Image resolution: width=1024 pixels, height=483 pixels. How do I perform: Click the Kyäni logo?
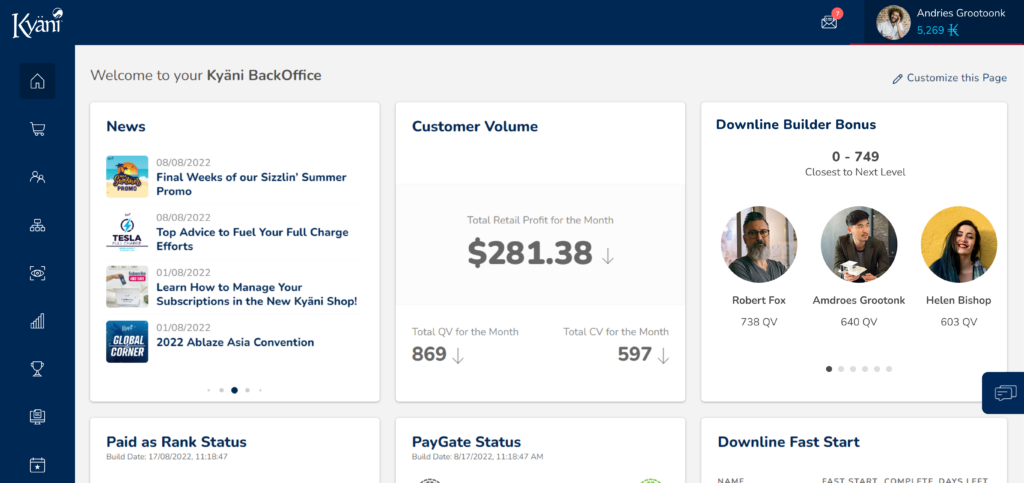tap(37, 23)
